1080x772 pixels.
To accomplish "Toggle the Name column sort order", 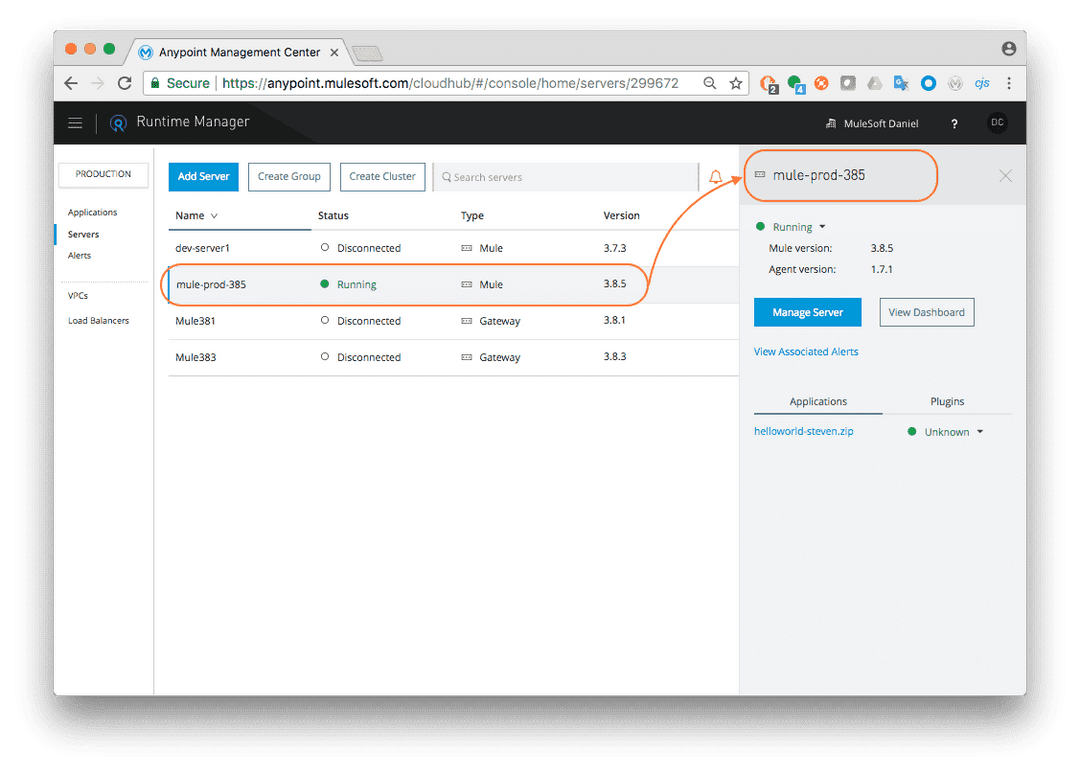I will pyautogui.click(x=196, y=215).
